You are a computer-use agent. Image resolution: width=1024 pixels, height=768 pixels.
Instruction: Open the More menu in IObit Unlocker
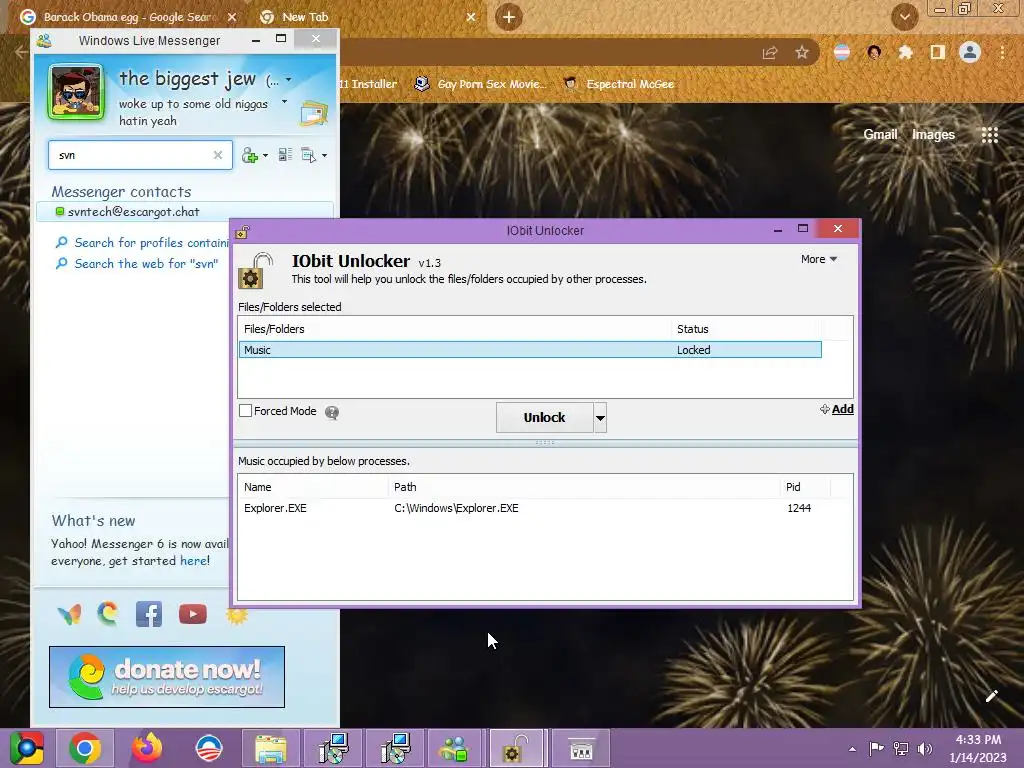coord(819,259)
